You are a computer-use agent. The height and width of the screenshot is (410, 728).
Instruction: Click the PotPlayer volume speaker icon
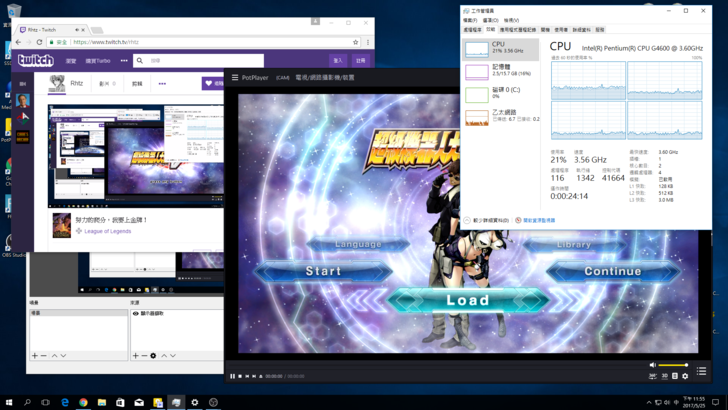(x=653, y=365)
